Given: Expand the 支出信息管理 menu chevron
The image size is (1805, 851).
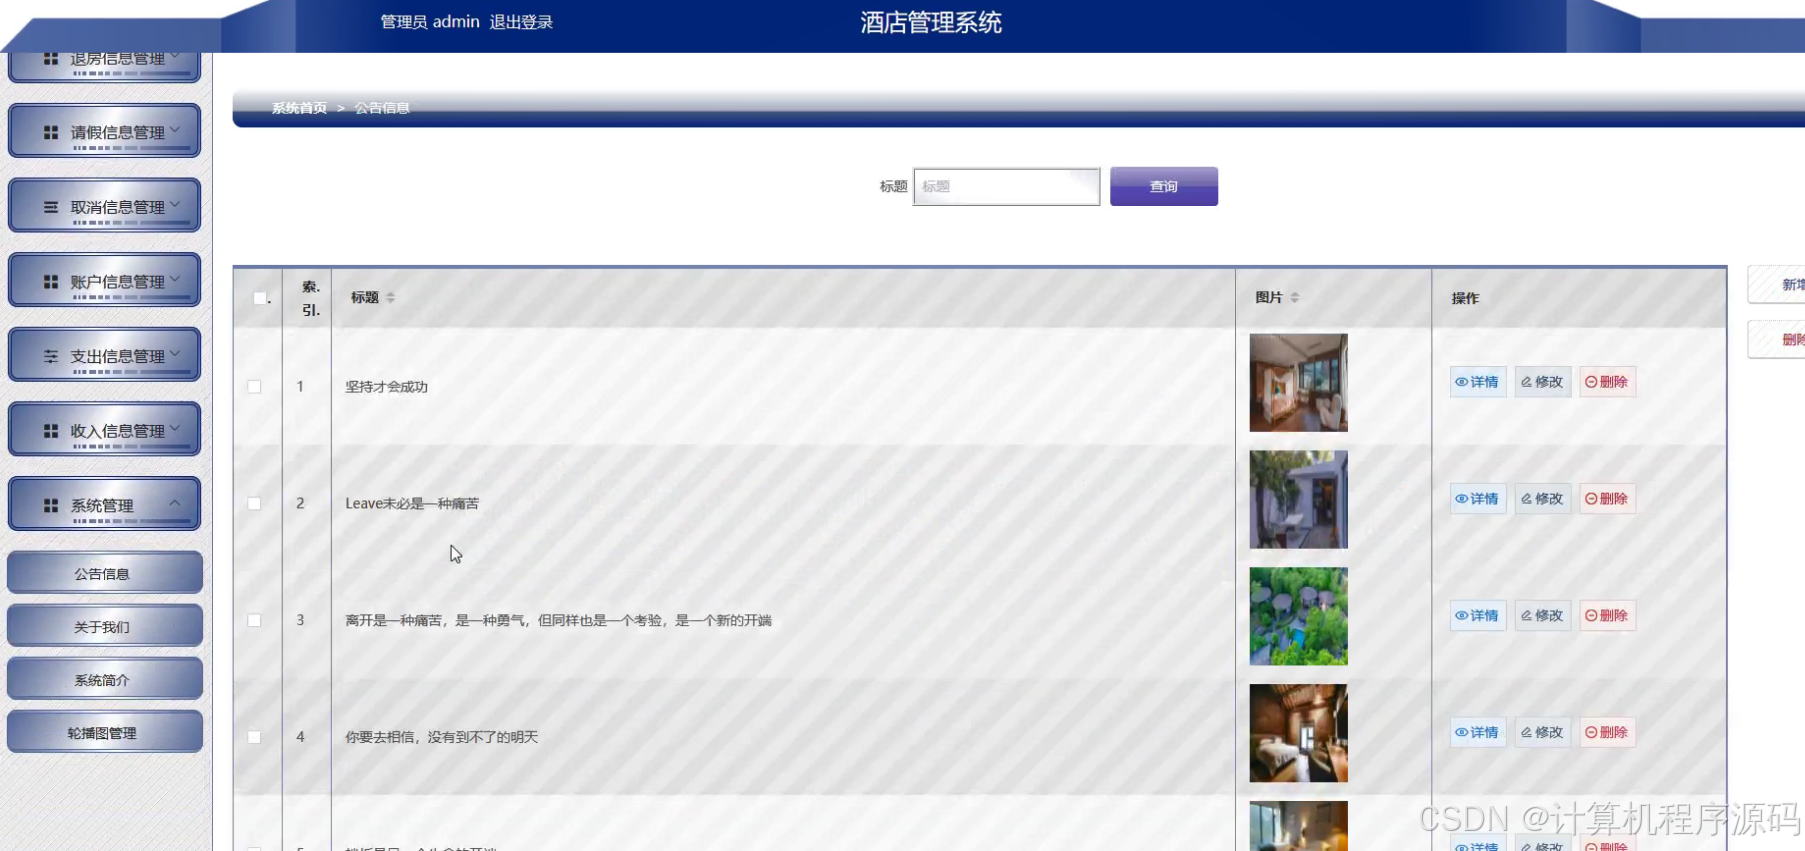Looking at the screenshot, I should coord(175,354).
